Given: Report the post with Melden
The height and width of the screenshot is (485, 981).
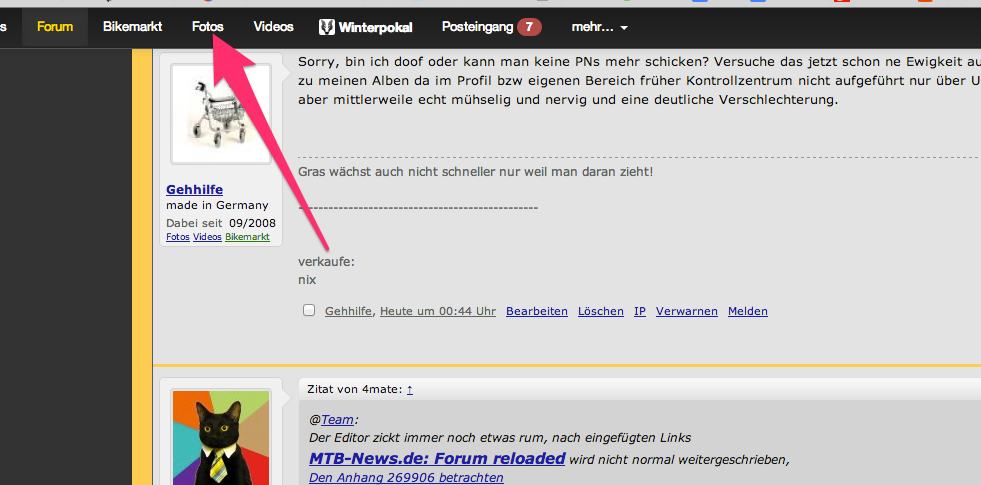Looking at the screenshot, I should 747,311.
